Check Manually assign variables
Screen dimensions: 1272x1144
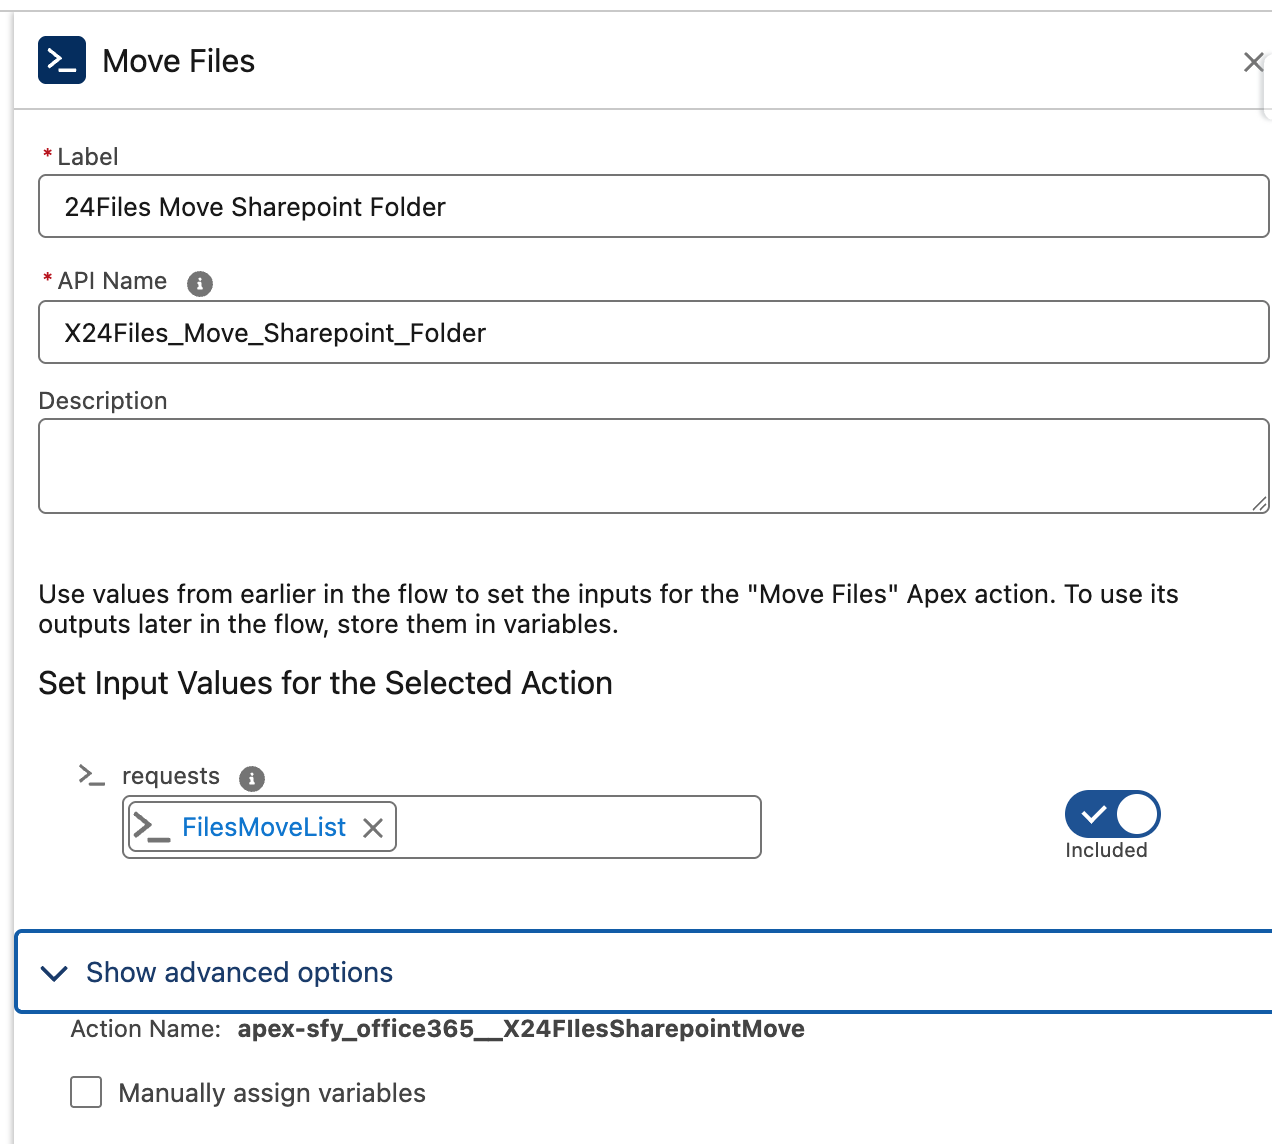pyautogui.click(x=86, y=1092)
